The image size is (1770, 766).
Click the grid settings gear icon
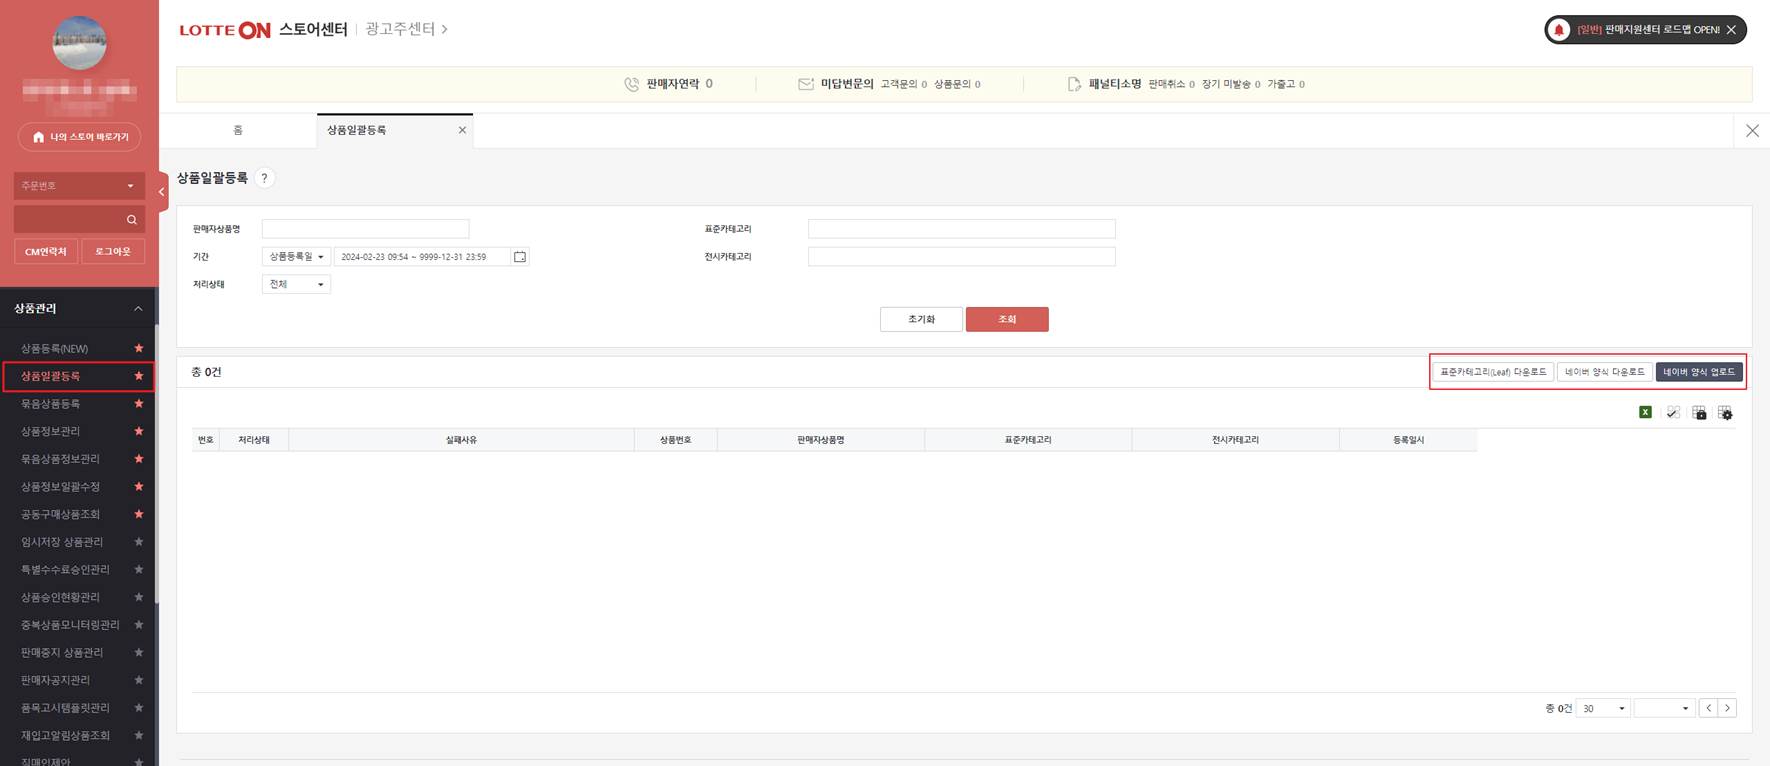tap(1725, 413)
